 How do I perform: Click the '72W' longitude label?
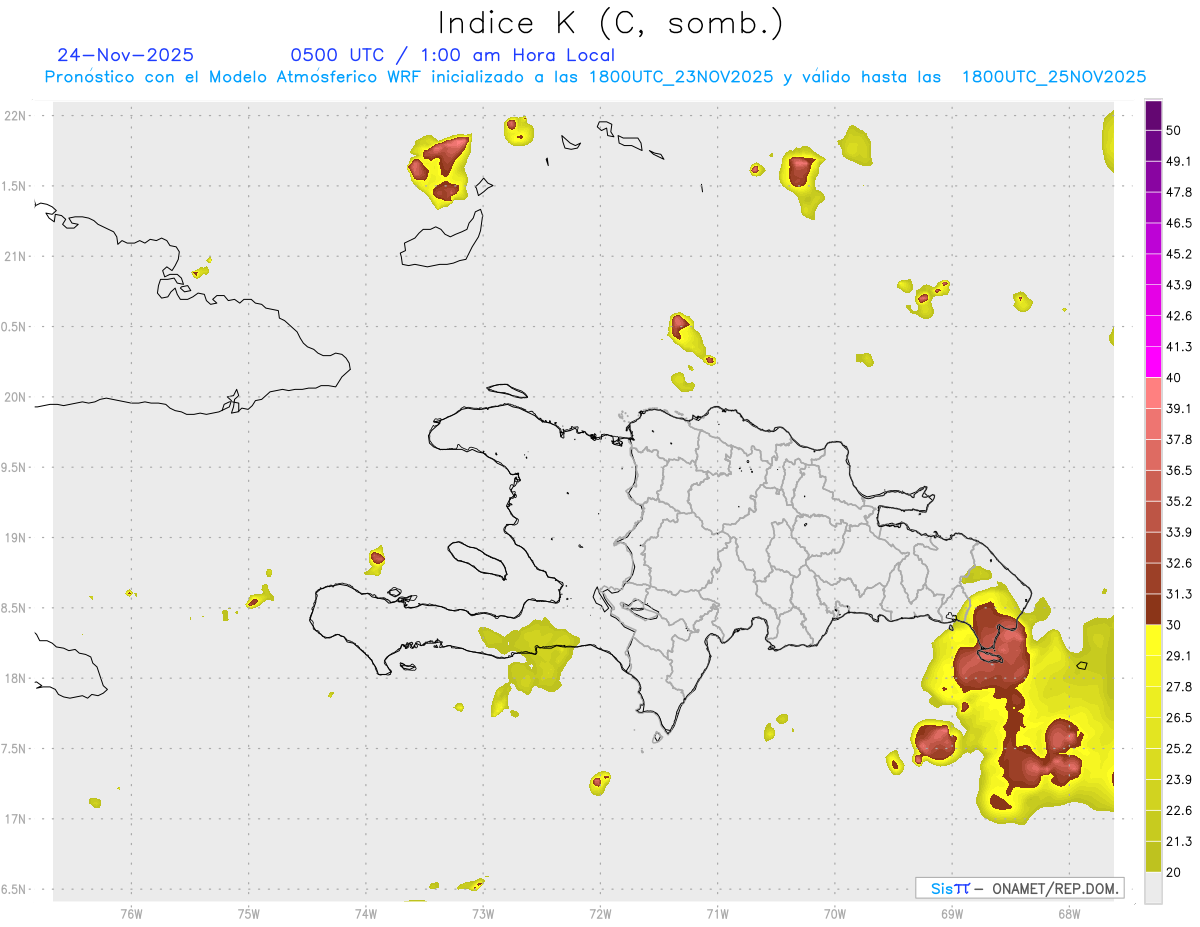(x=600, y=912)
